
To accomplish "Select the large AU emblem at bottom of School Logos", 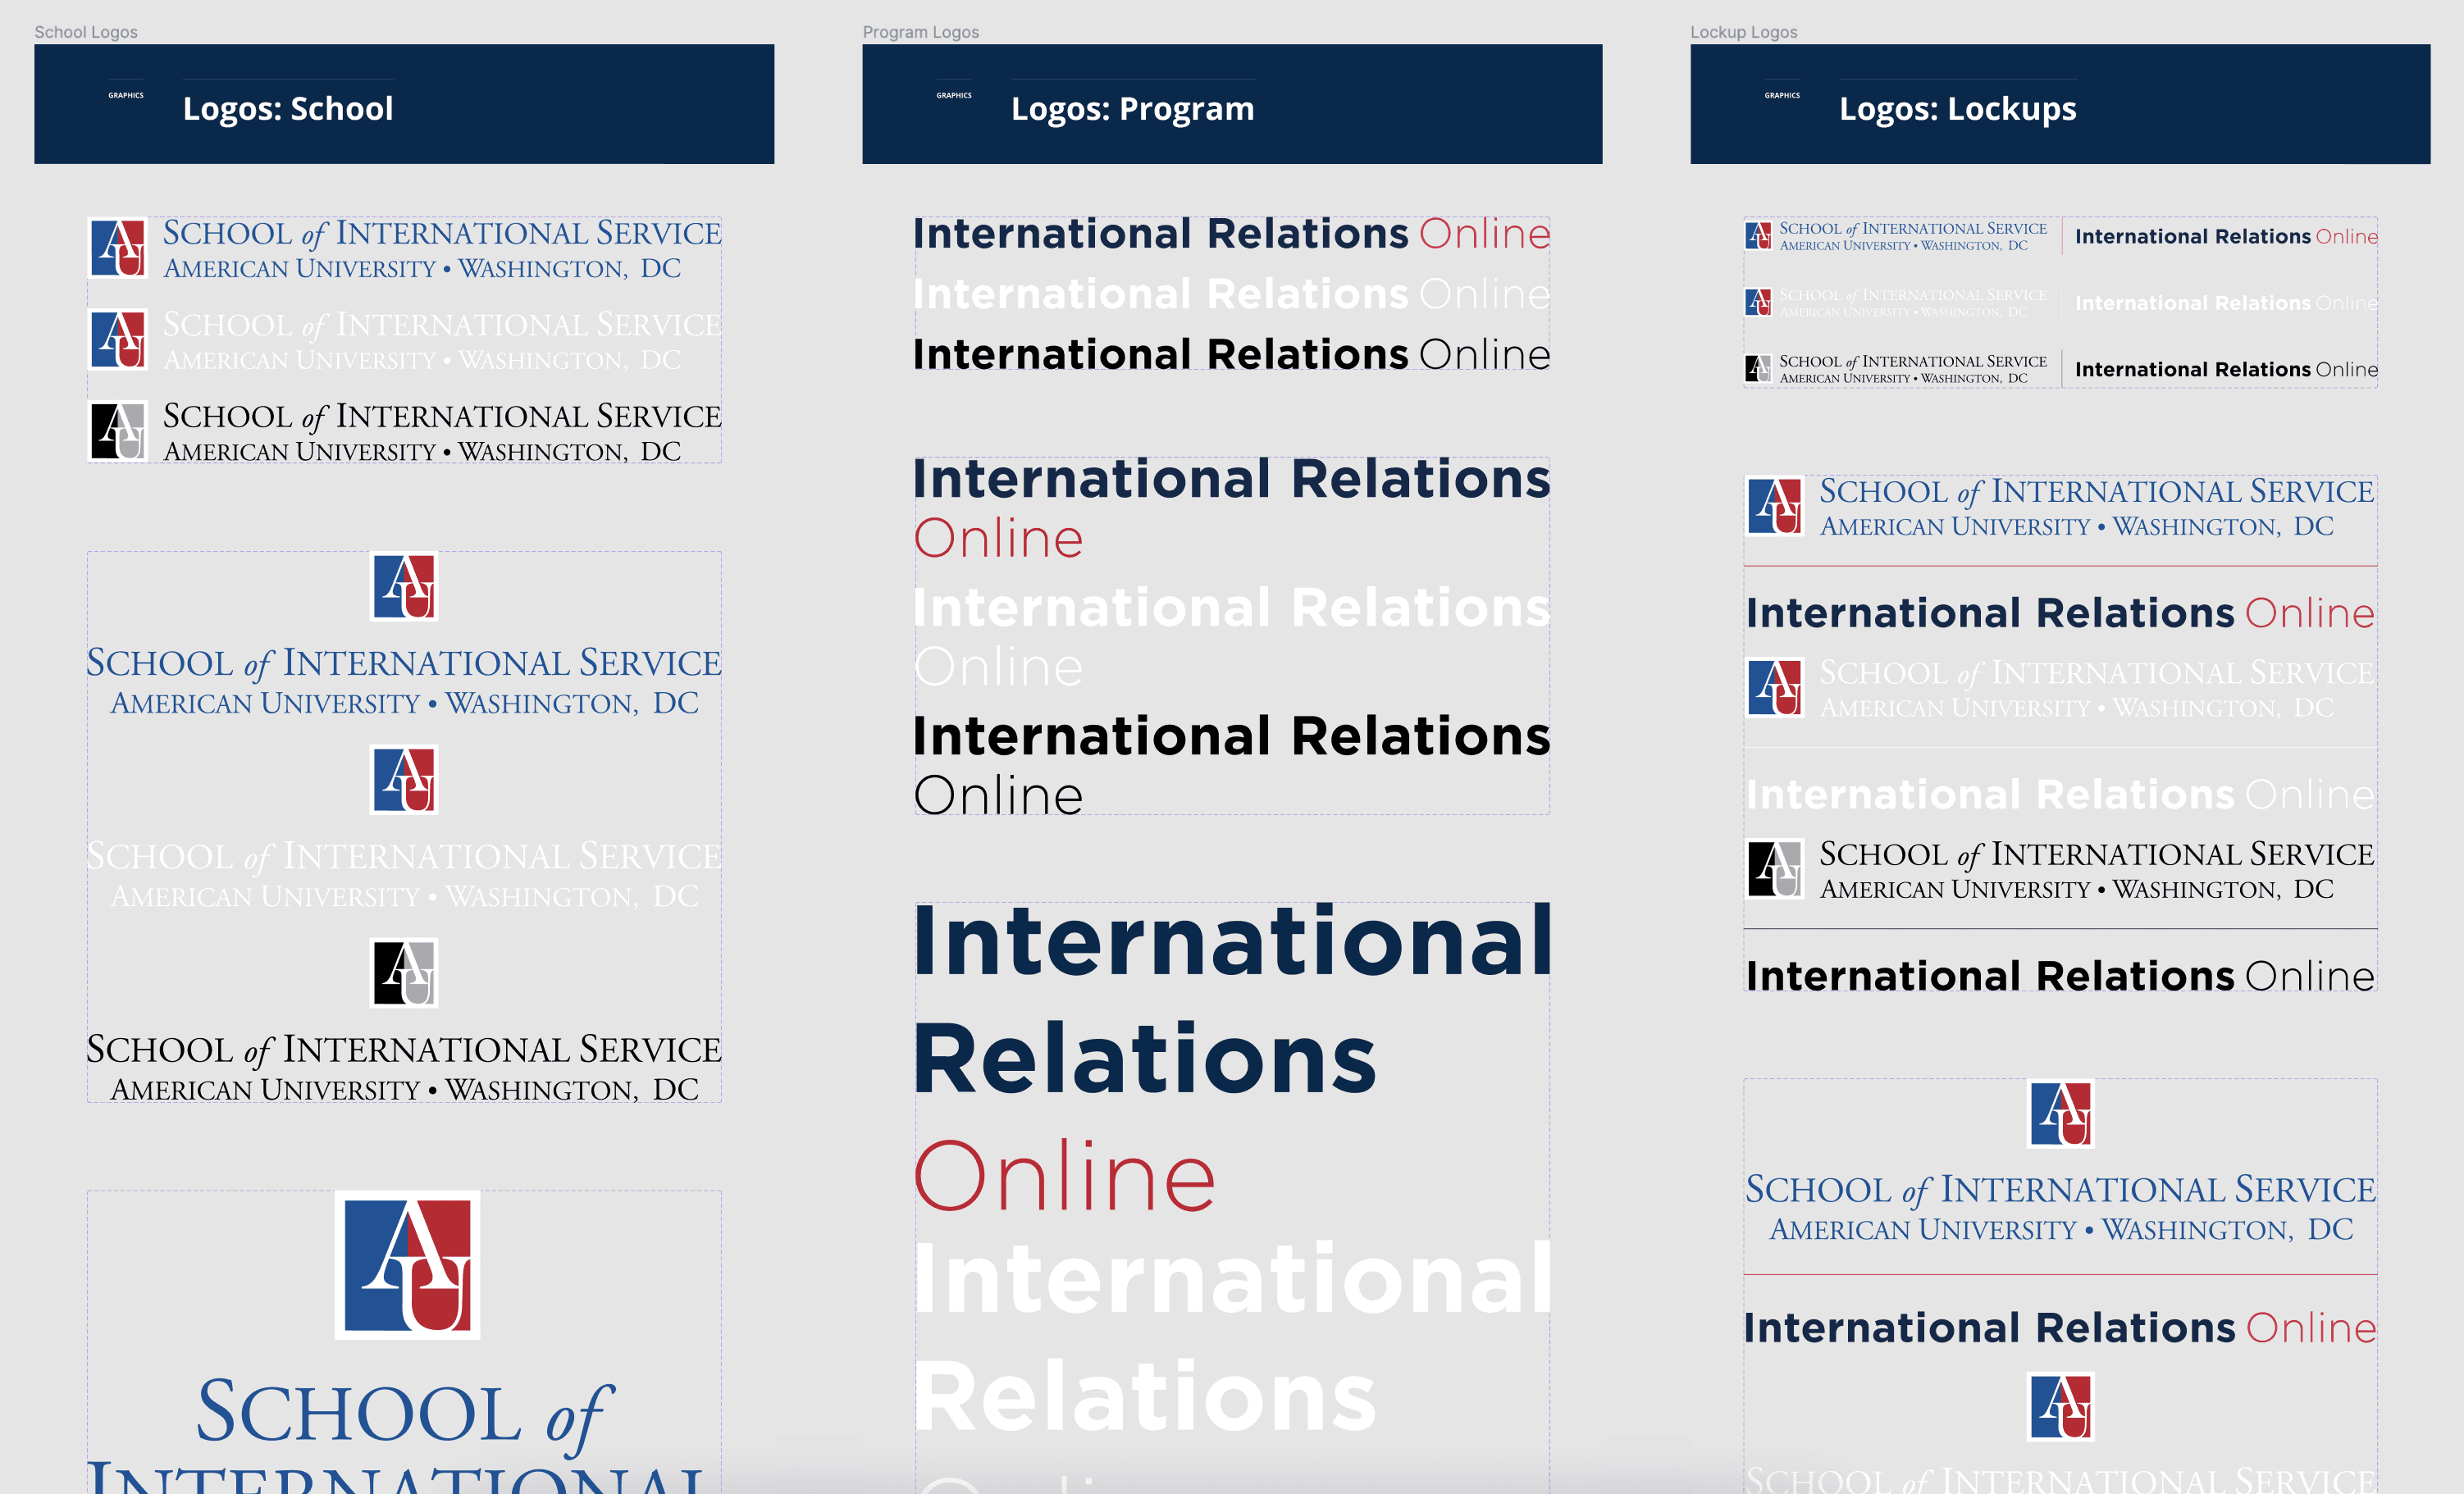I will pos(407,1265).
